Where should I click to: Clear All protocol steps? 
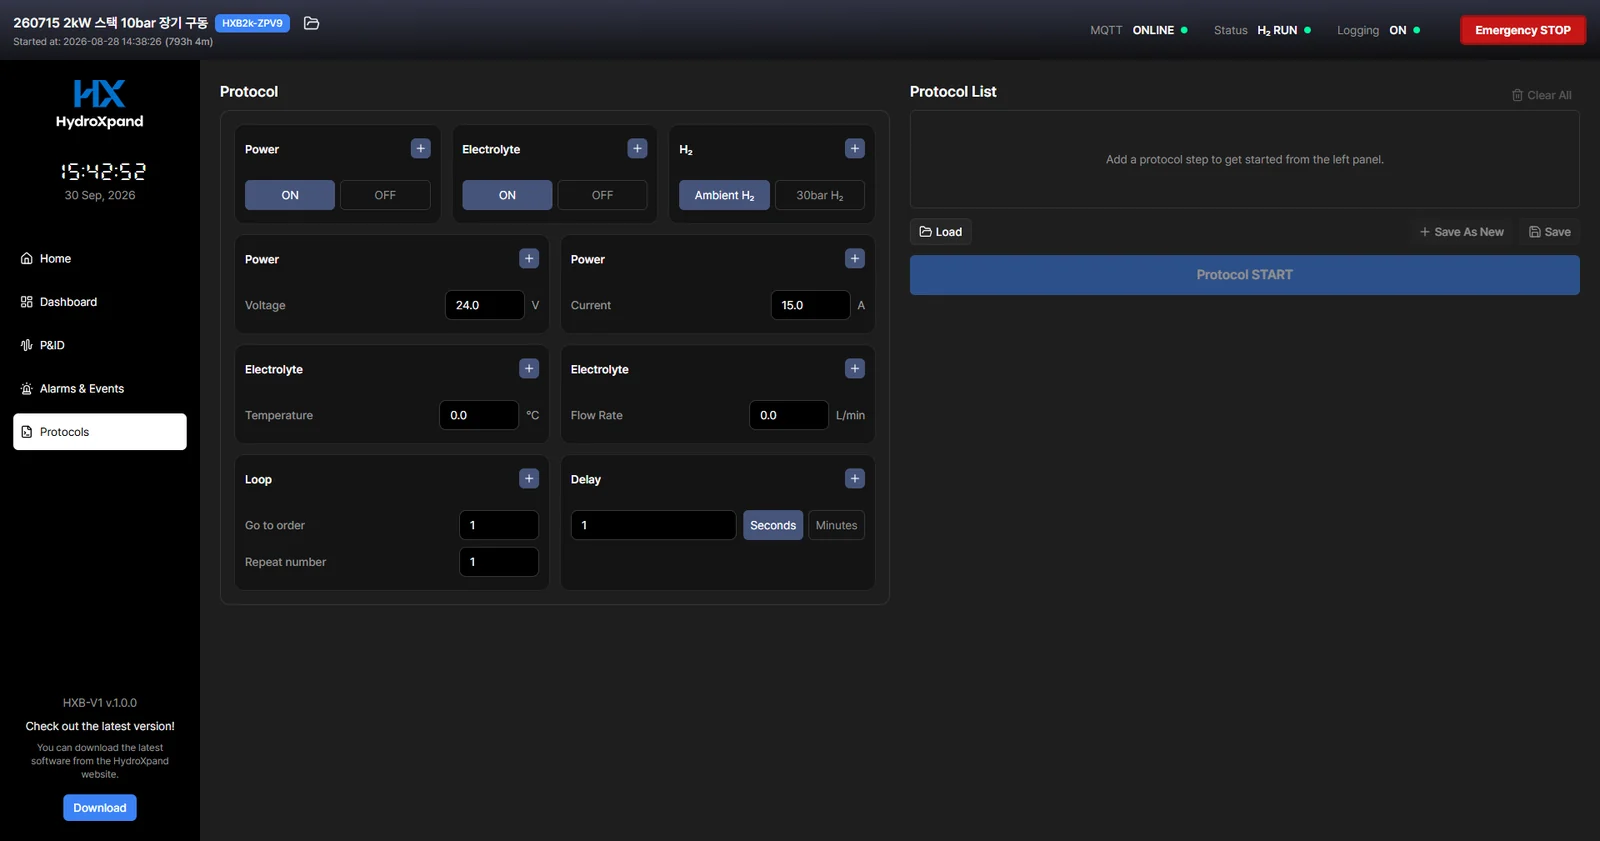[x=1541, y=95]
